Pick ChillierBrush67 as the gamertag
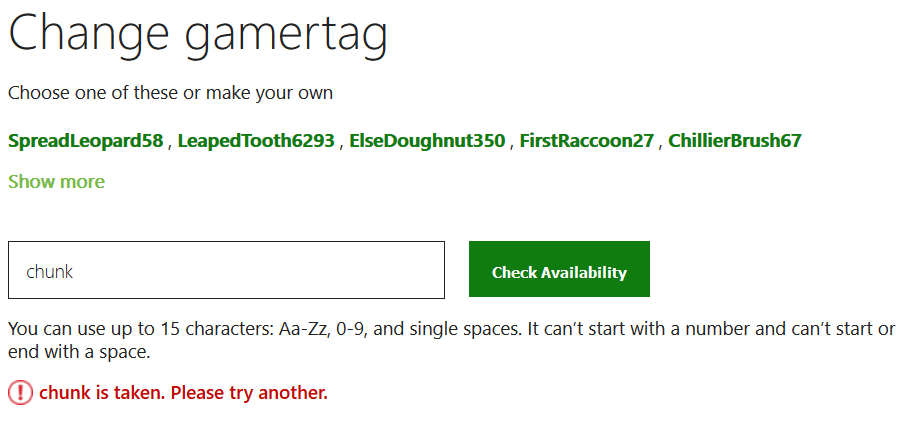This screenshot has height=421, width=916. click(735, 141)
